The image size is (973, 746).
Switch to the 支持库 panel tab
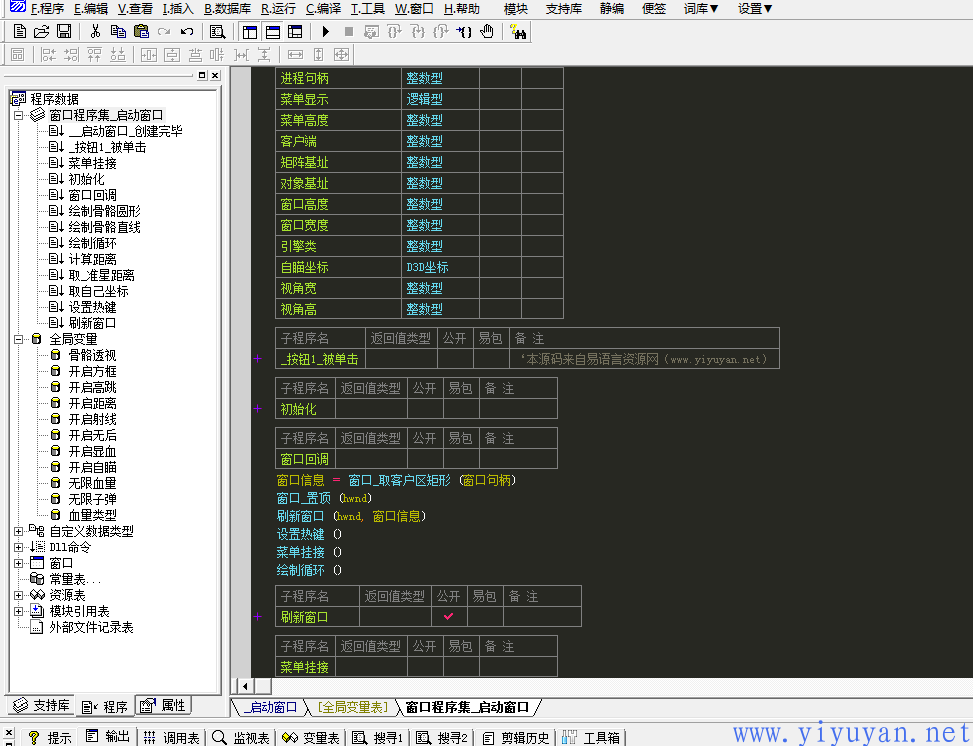tap(41, 706)
